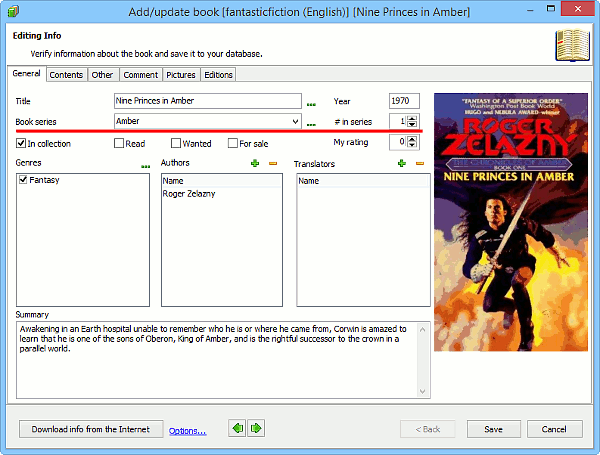Image resolution: width=600 pixels, height=455 pixels.
Task: Switch to the Comment tab
Action: pos(140,75)
